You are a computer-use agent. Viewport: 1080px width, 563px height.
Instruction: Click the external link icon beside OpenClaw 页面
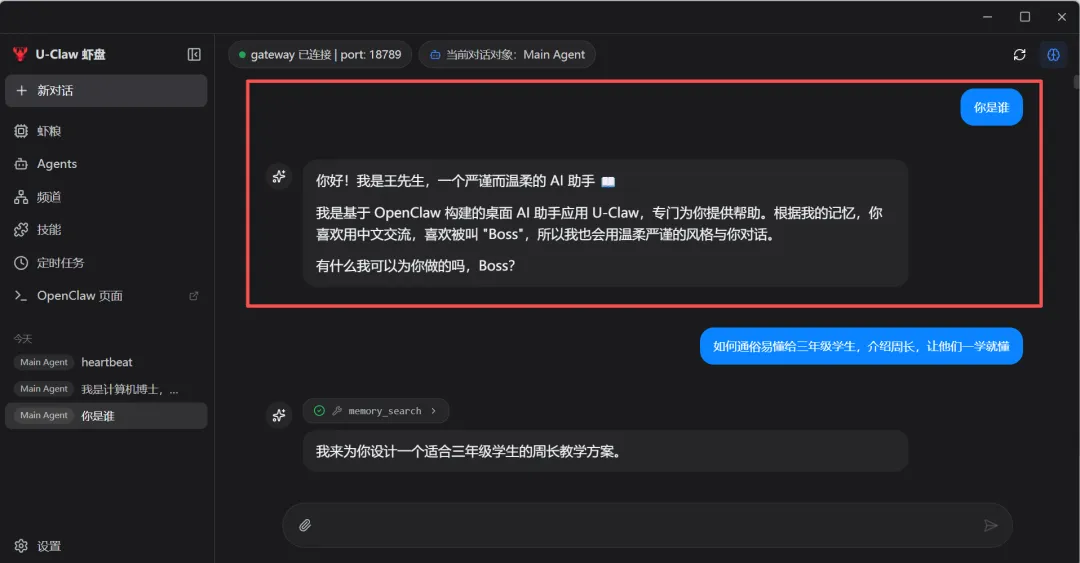tap(194, 296)
